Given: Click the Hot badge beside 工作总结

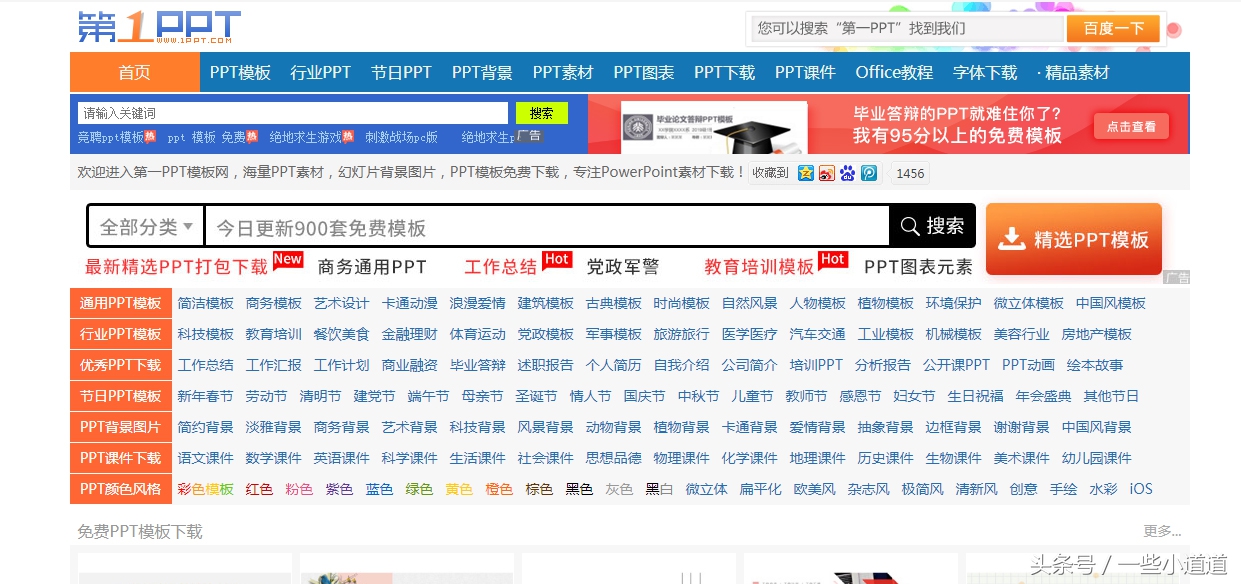Looking at the screenshot, I should (557, 259).
